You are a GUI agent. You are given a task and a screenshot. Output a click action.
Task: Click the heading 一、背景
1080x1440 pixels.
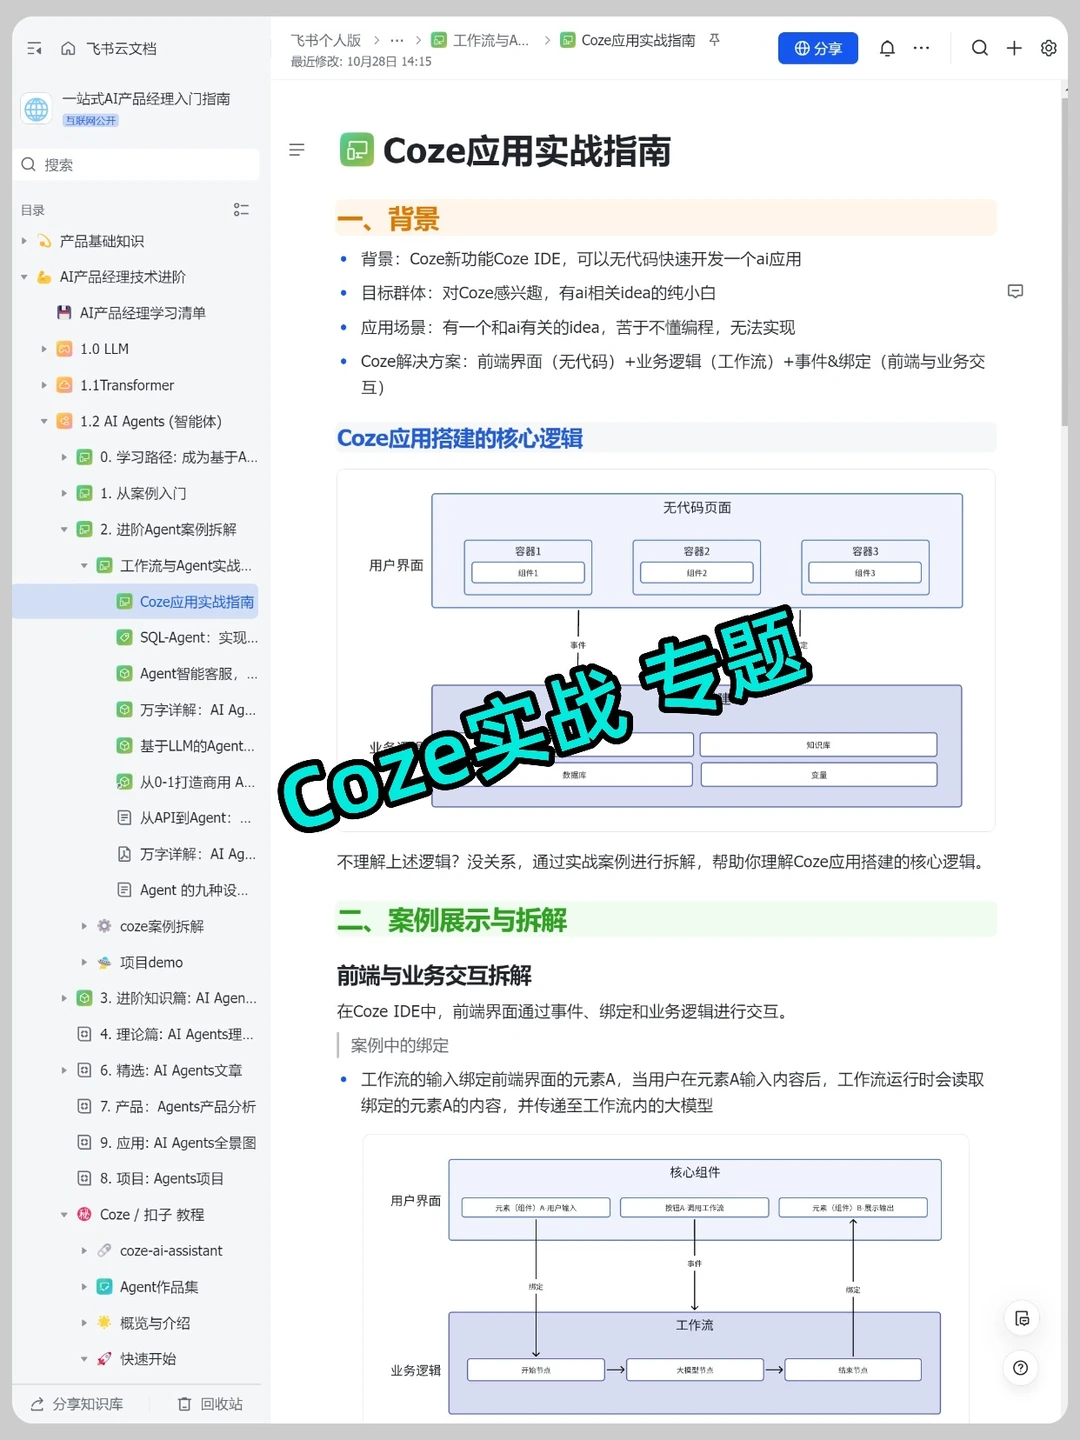388,218
